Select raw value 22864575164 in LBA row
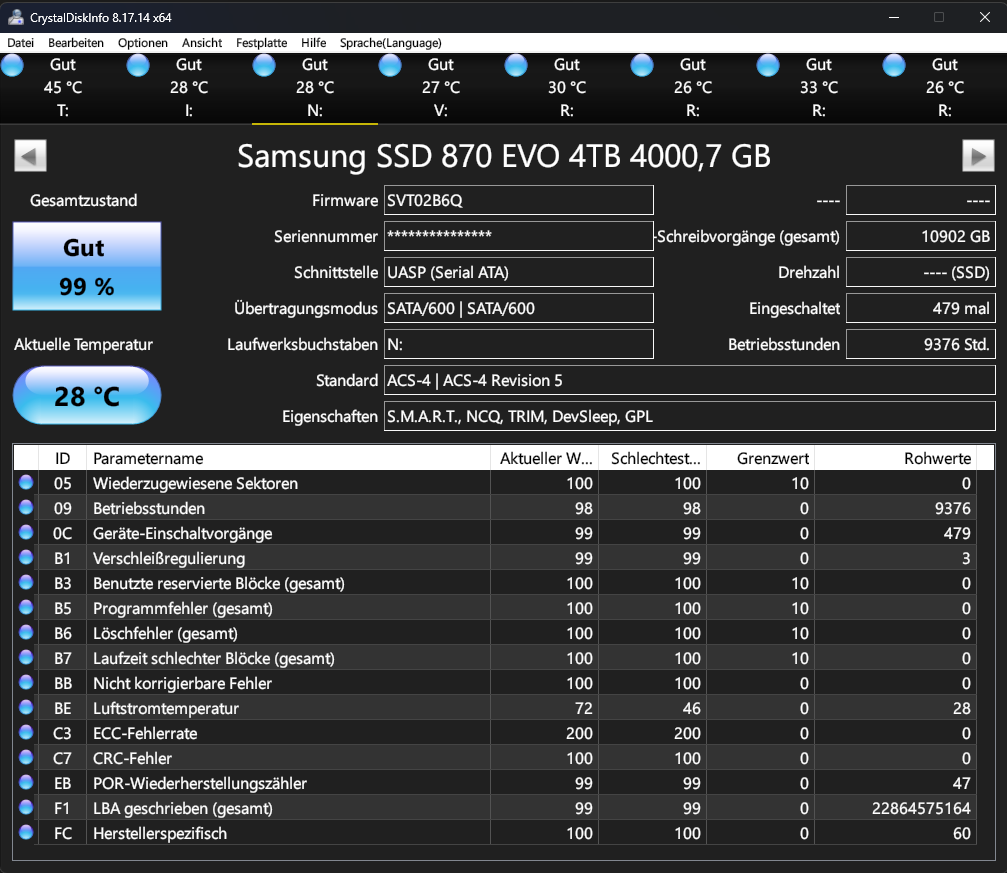The image size is (1007, 873). (x=921, y=808)
